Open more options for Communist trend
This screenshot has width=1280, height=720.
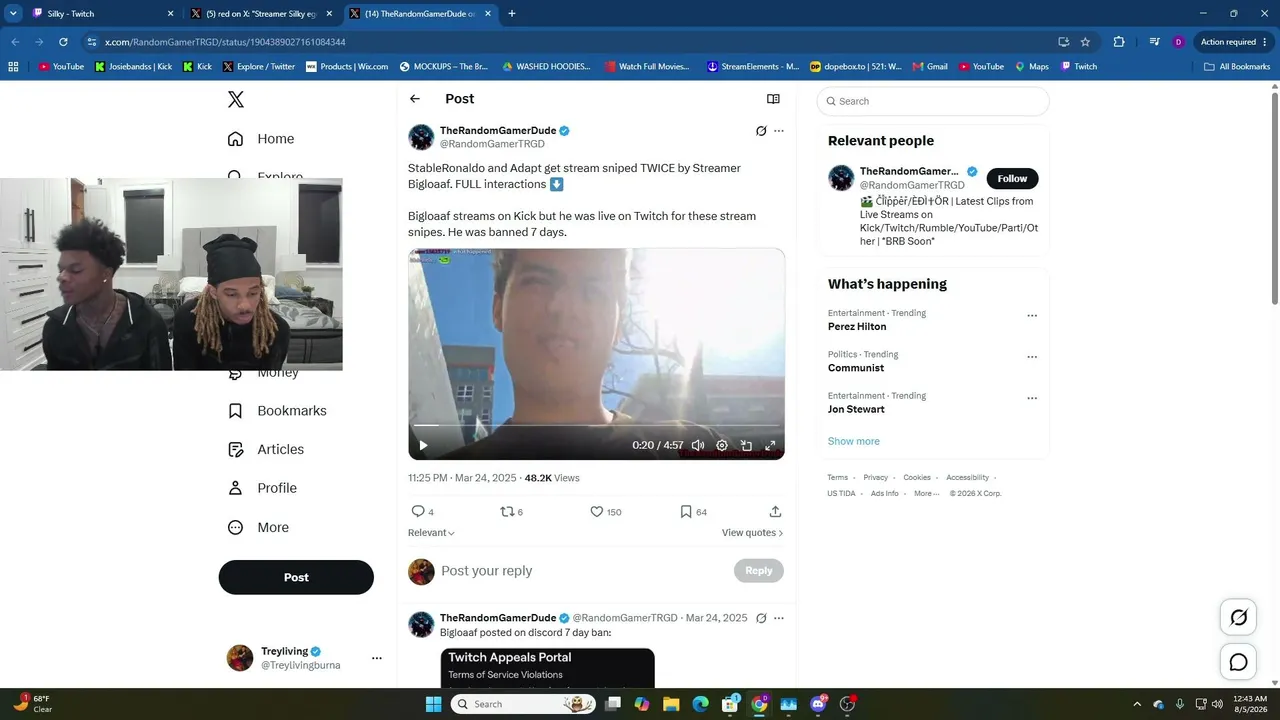tap(1032, 357)
